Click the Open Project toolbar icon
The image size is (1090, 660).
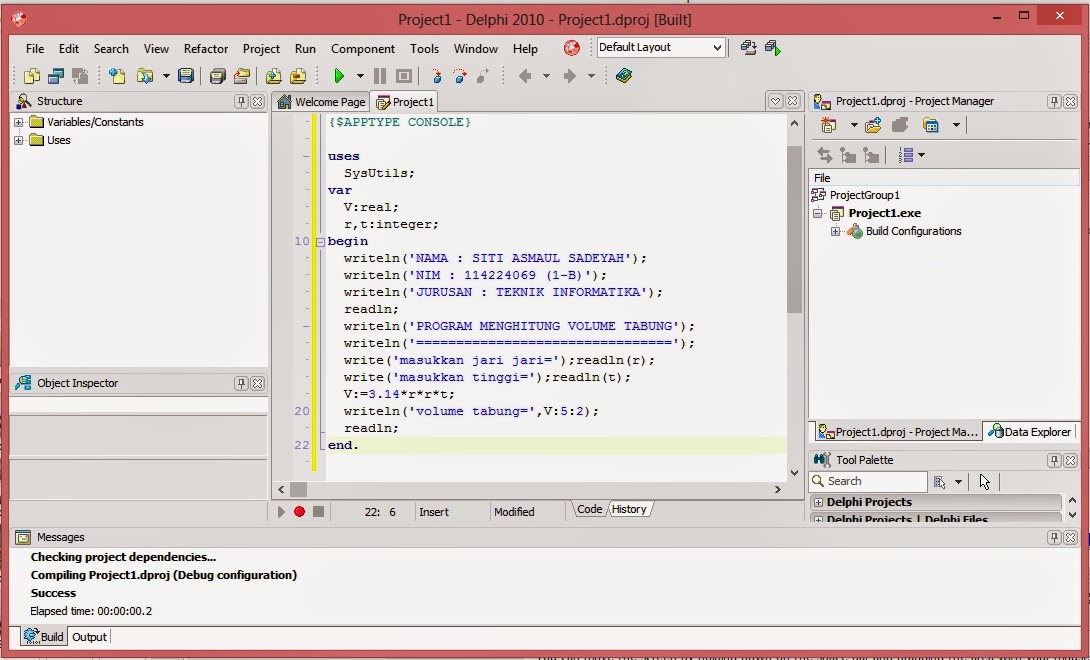241,76
